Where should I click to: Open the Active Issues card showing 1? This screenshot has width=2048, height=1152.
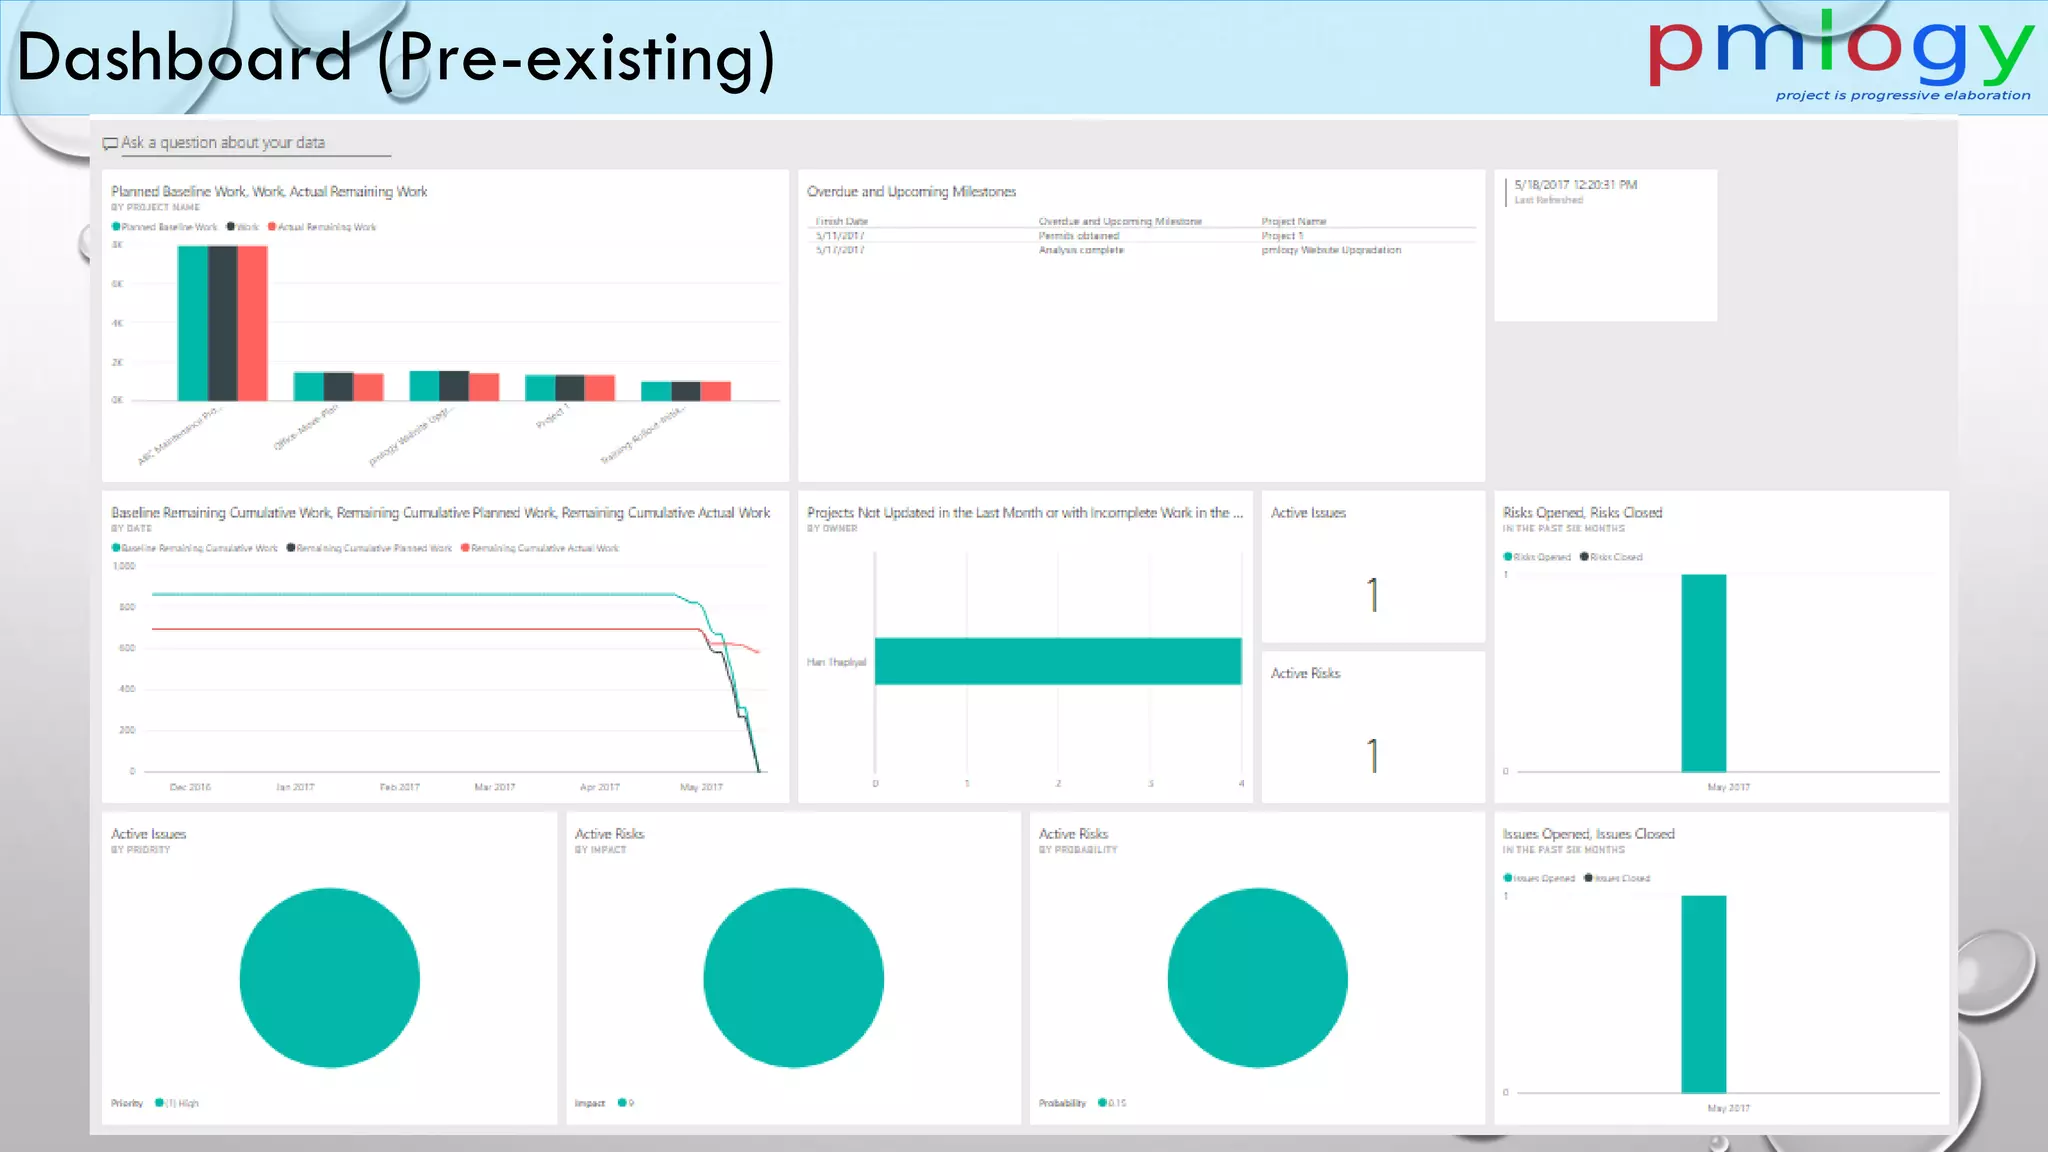tap(1373, 567)
